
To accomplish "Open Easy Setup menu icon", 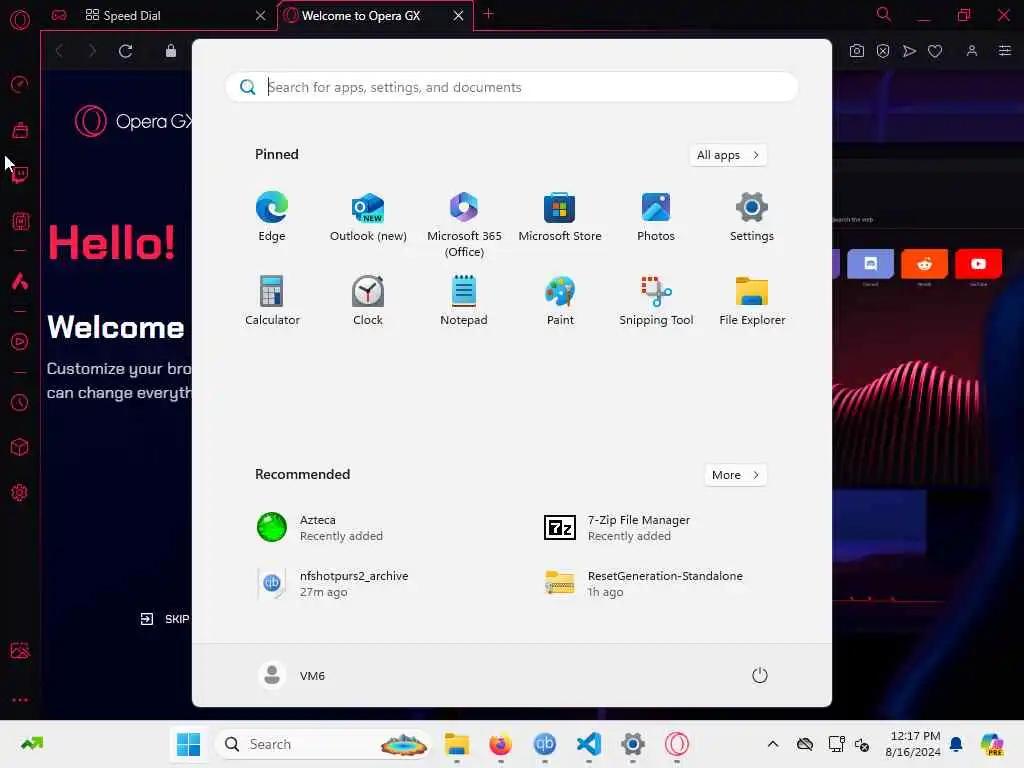I will click(1005, 51).
